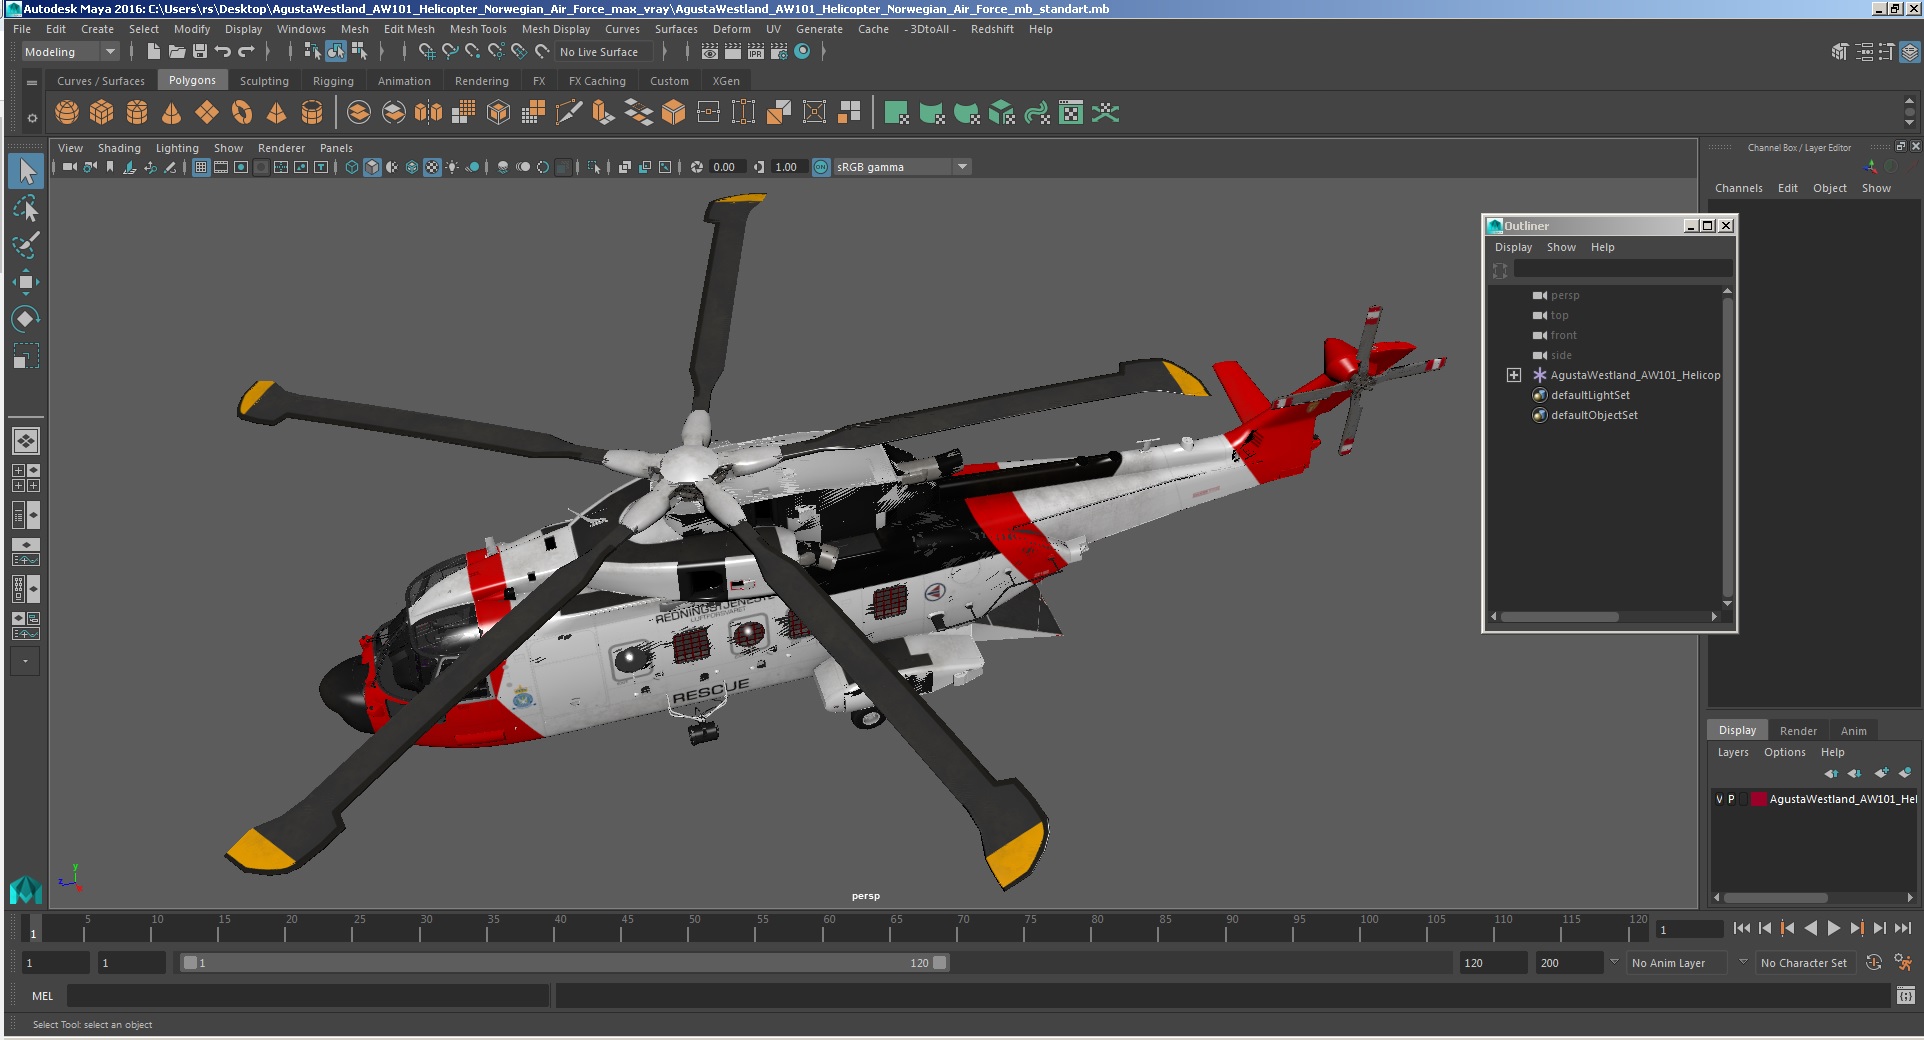The image size is (1924, 1040).
Task: Activate the Scale tool in toolbox
Action: 26,356
